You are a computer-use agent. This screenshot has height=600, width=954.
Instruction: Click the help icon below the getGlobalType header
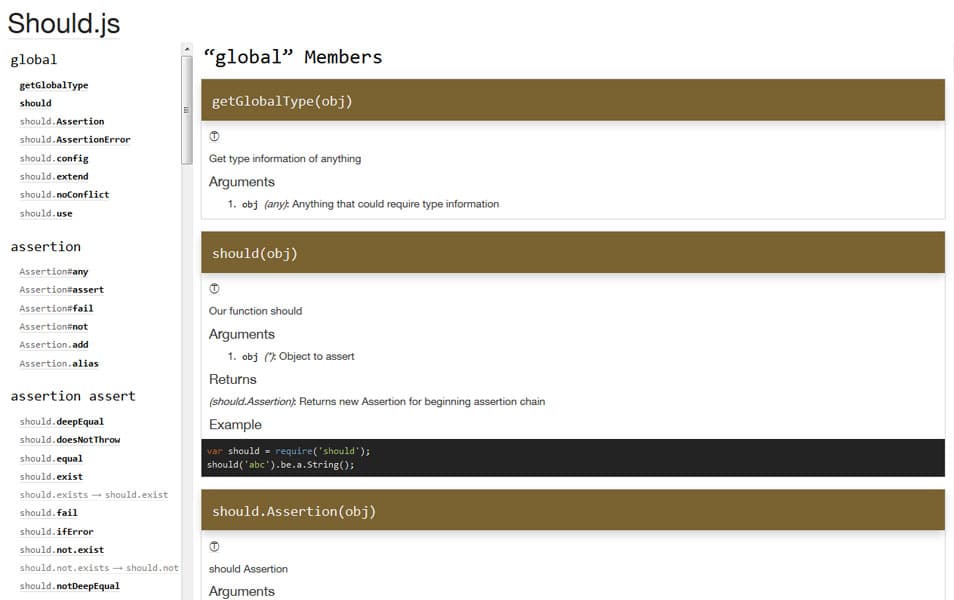pos(214,136)
